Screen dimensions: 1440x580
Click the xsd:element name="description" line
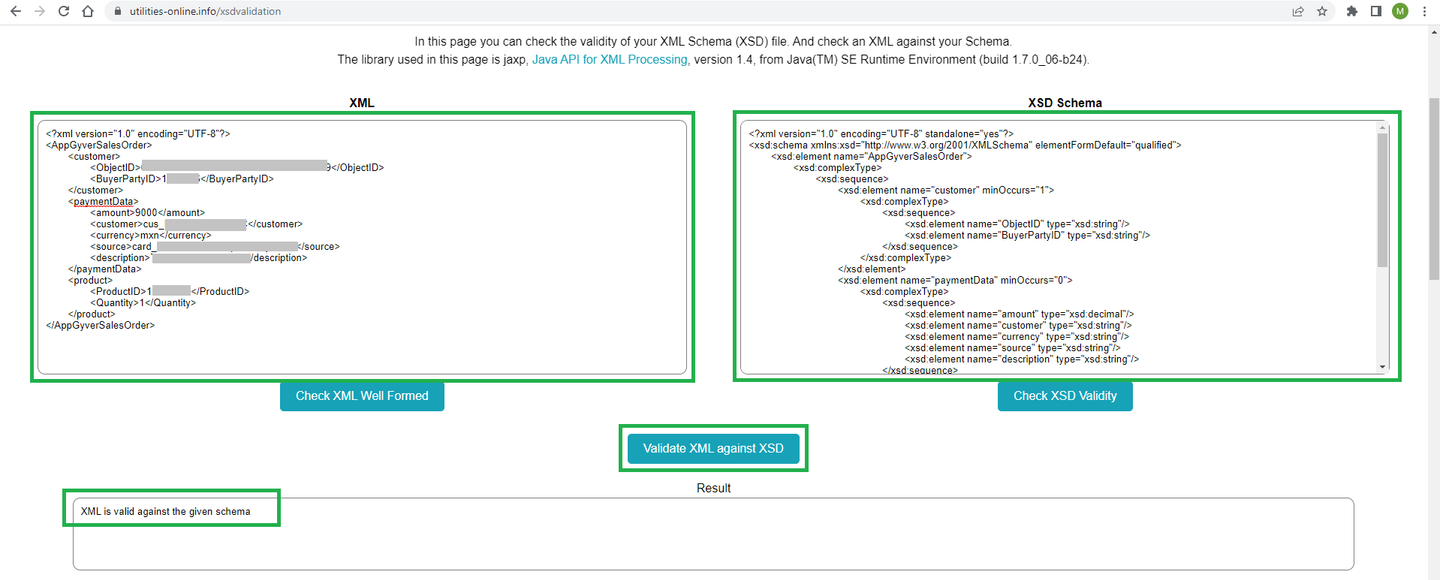[x=1022, y=359]
